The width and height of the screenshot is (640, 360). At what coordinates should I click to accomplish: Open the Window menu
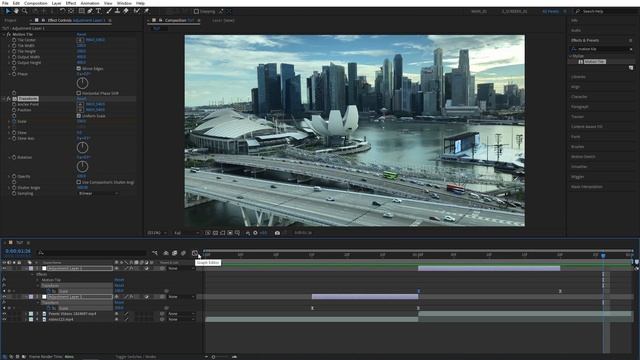click(124, 3)
